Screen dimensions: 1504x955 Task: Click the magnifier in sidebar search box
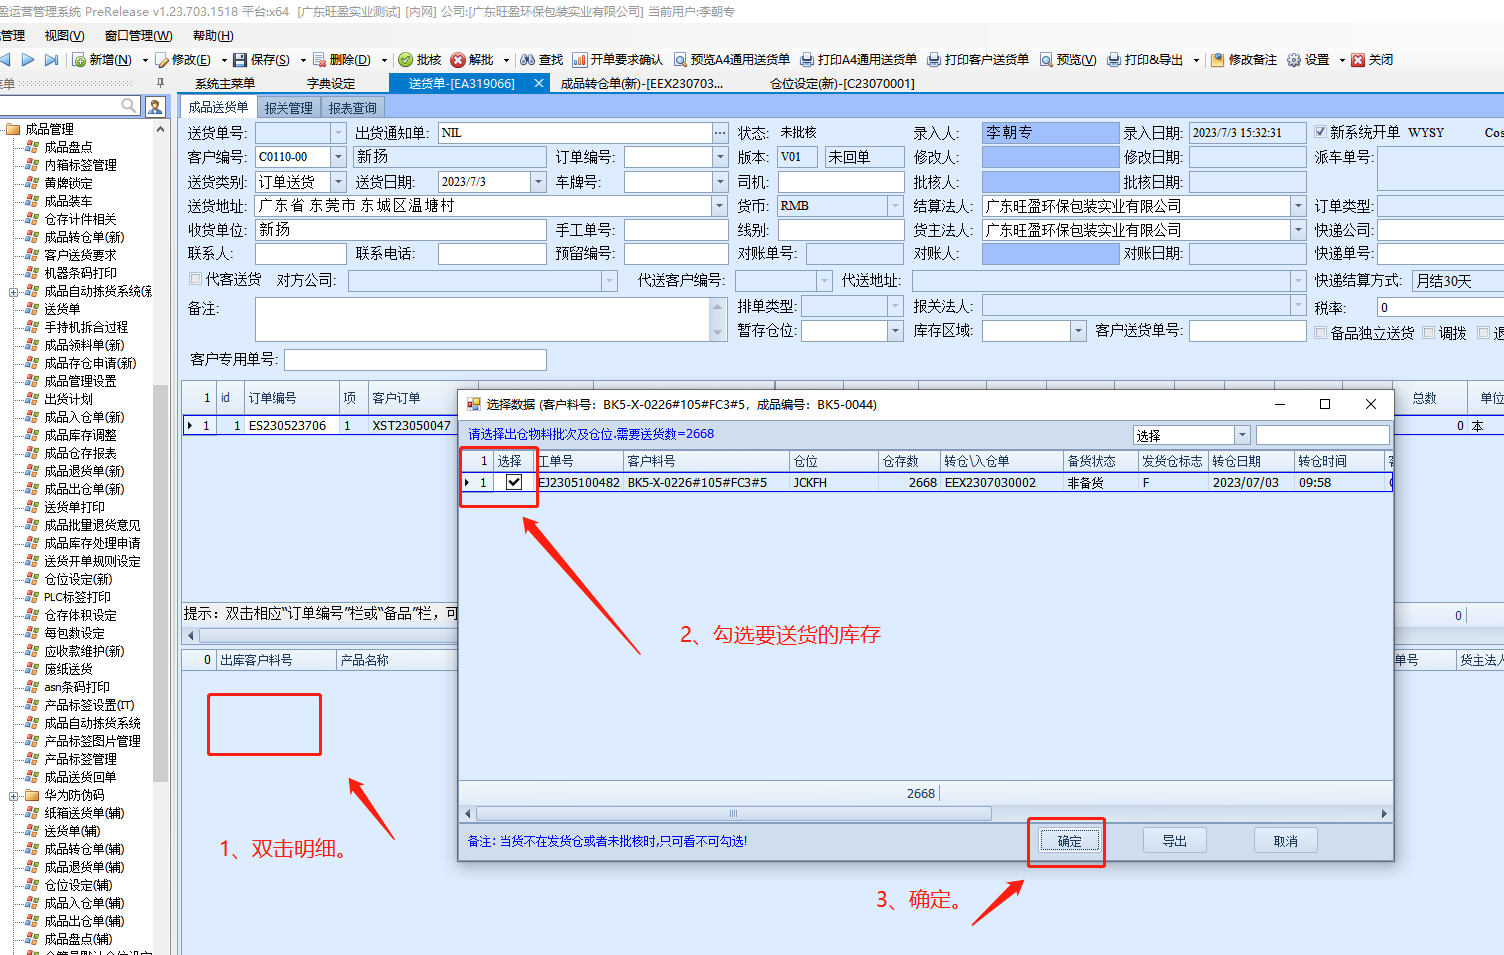(129, 105)
